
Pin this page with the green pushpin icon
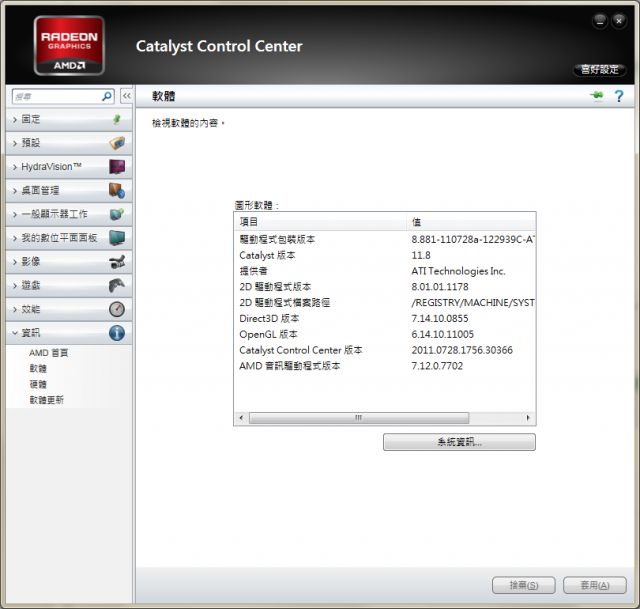click(x=596, y=96)
